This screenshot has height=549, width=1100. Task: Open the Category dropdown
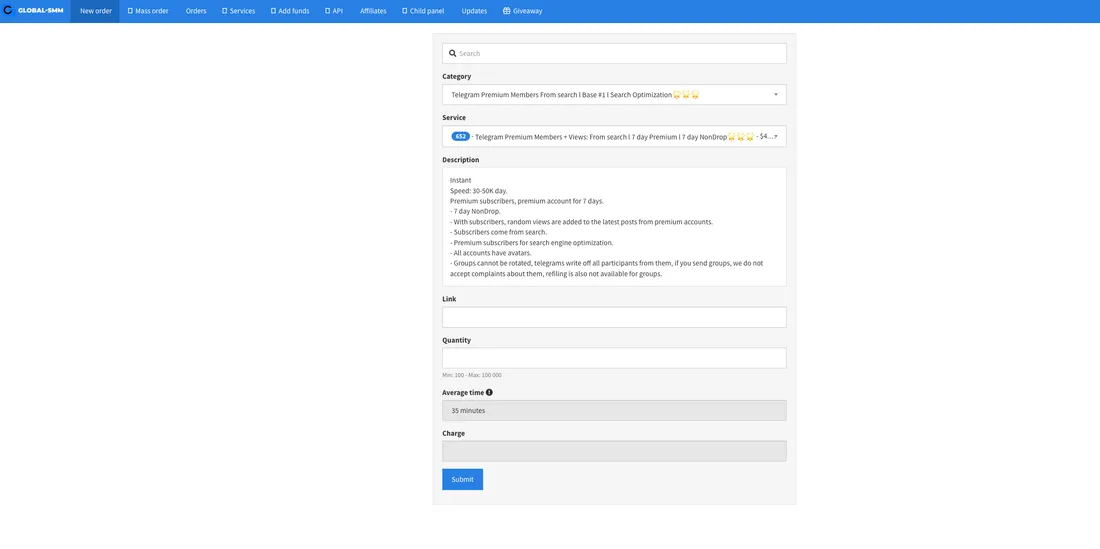tap(614, 95)
